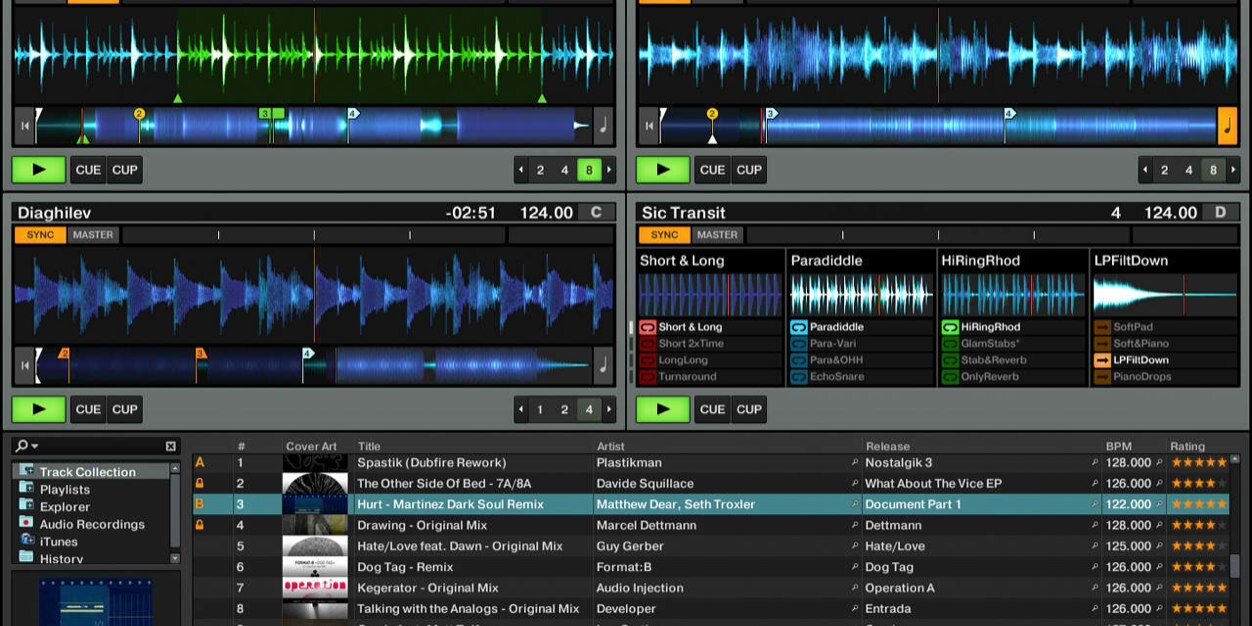Click the one-shot arrow icon next to PianoDrops
This screenshot has width=1252, height=626.
(x=1102, y=377)
